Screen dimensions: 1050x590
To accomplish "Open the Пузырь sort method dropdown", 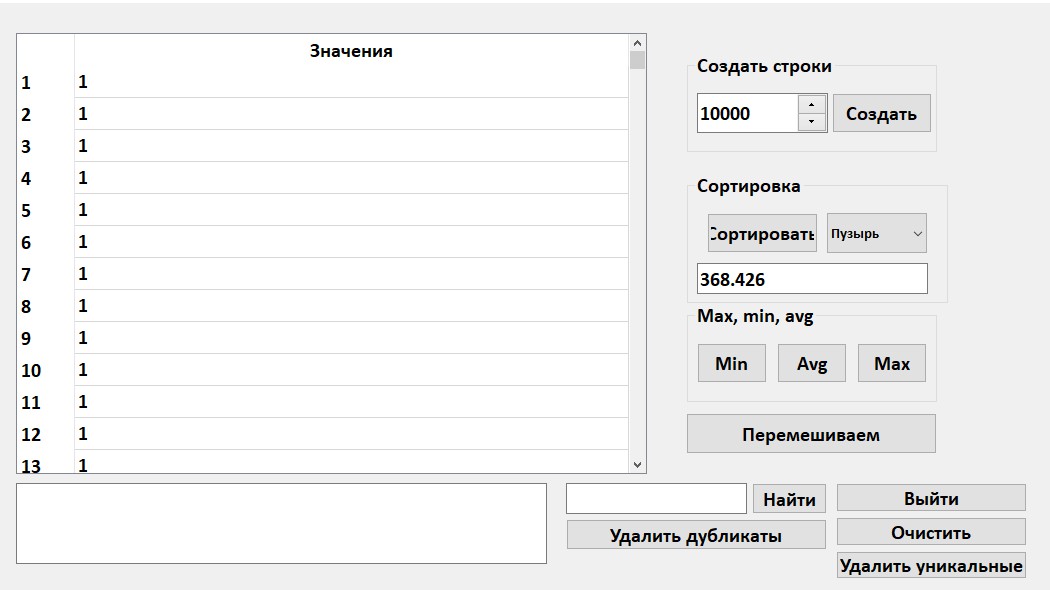I will pos(876,234).
